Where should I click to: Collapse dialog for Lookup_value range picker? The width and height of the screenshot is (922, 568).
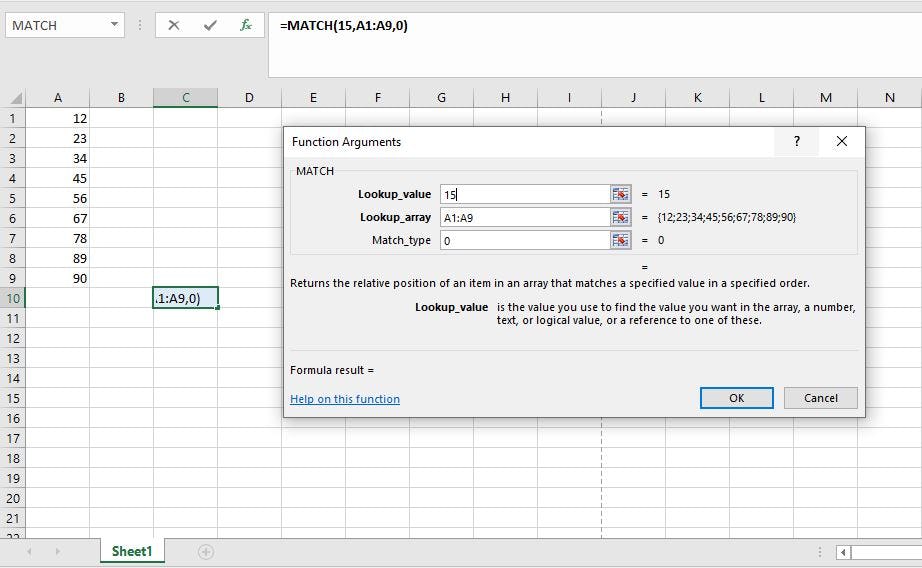620,194
